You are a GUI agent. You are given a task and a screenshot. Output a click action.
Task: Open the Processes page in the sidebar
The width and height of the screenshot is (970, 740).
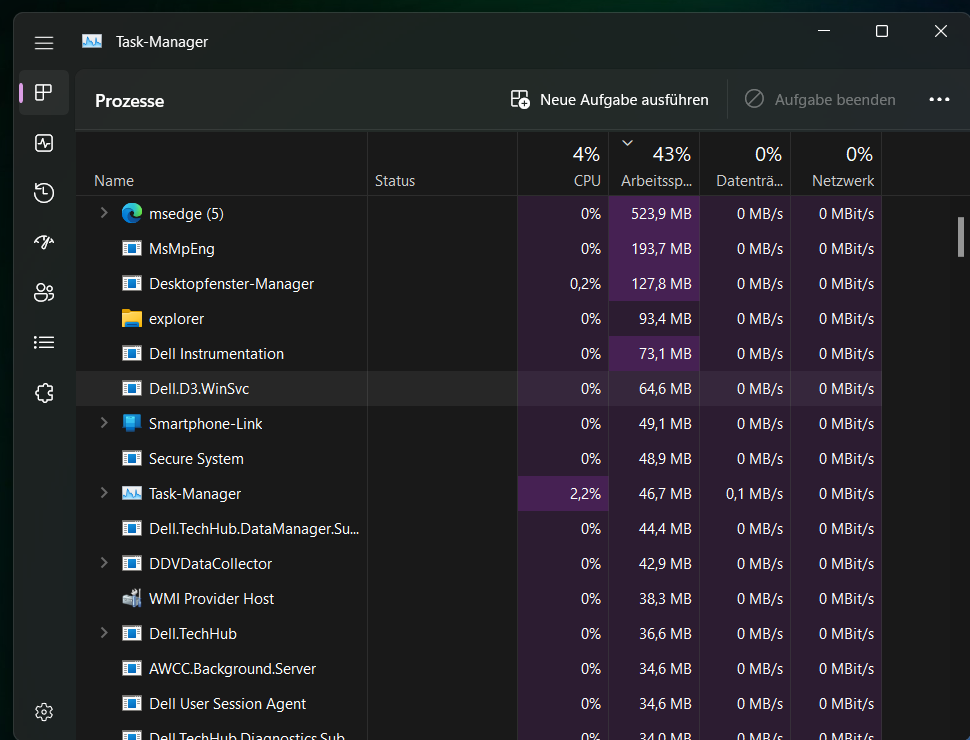coord(43,93)
